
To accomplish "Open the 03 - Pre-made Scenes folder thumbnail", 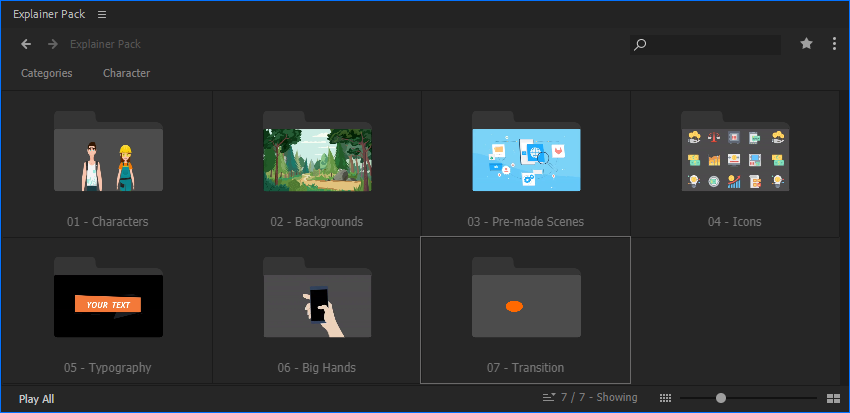I will click(x=526, y=151).
